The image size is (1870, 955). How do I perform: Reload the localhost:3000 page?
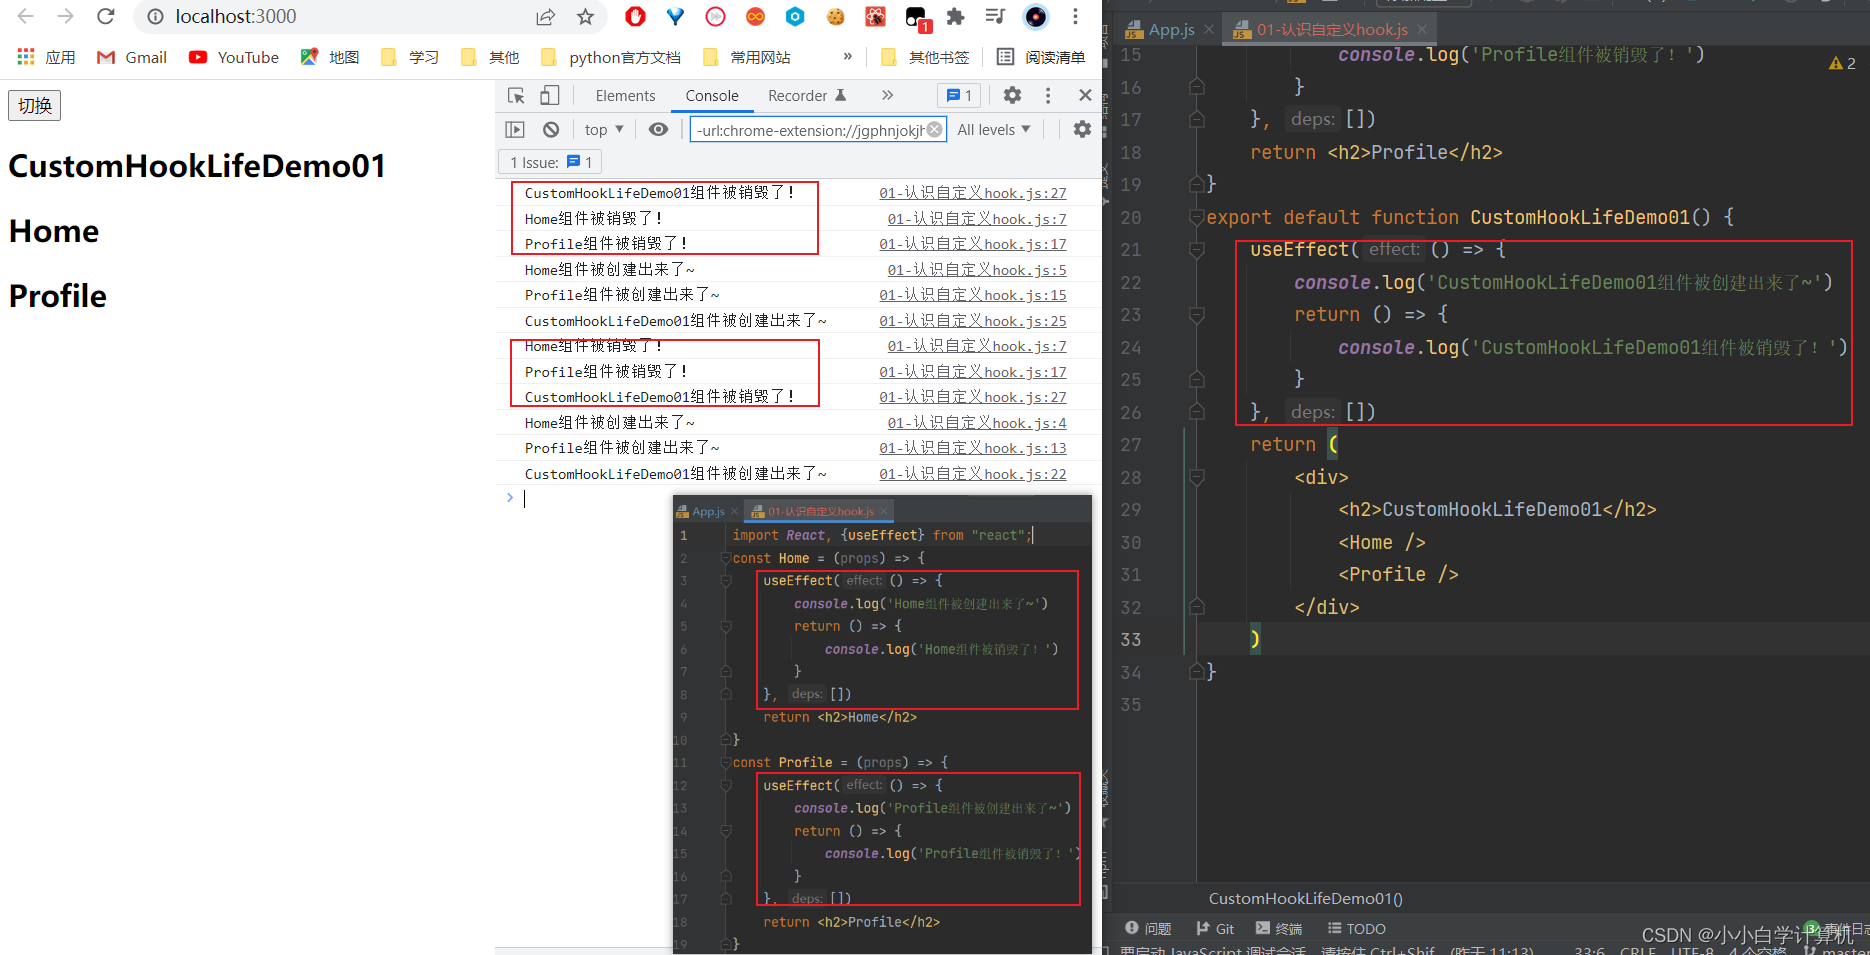[106, 16]
